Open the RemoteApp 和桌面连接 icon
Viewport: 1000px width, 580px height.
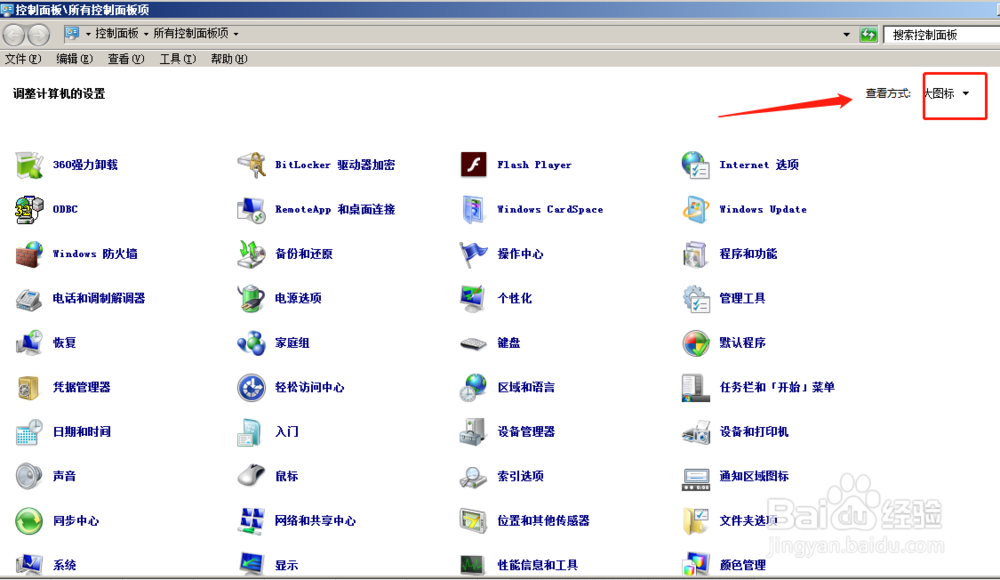(x=251, y=209)
